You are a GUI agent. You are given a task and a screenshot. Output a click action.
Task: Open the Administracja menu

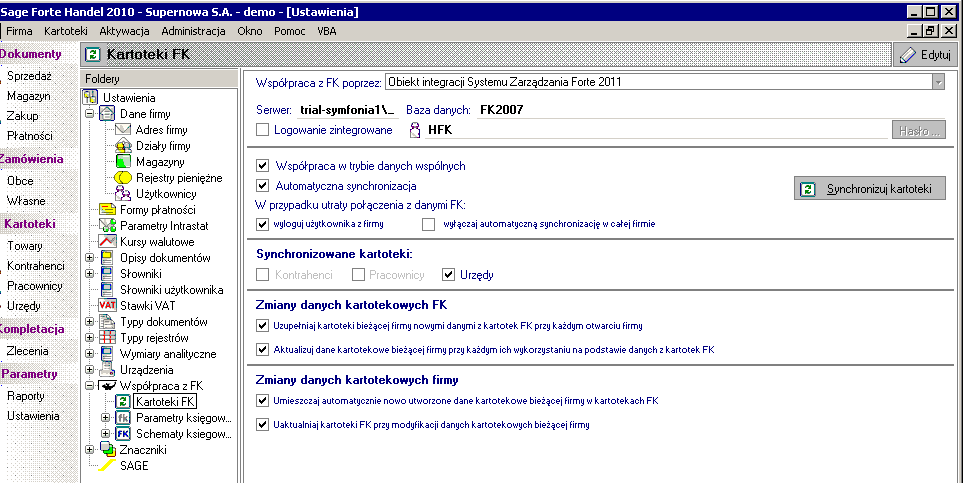(193, 31)
